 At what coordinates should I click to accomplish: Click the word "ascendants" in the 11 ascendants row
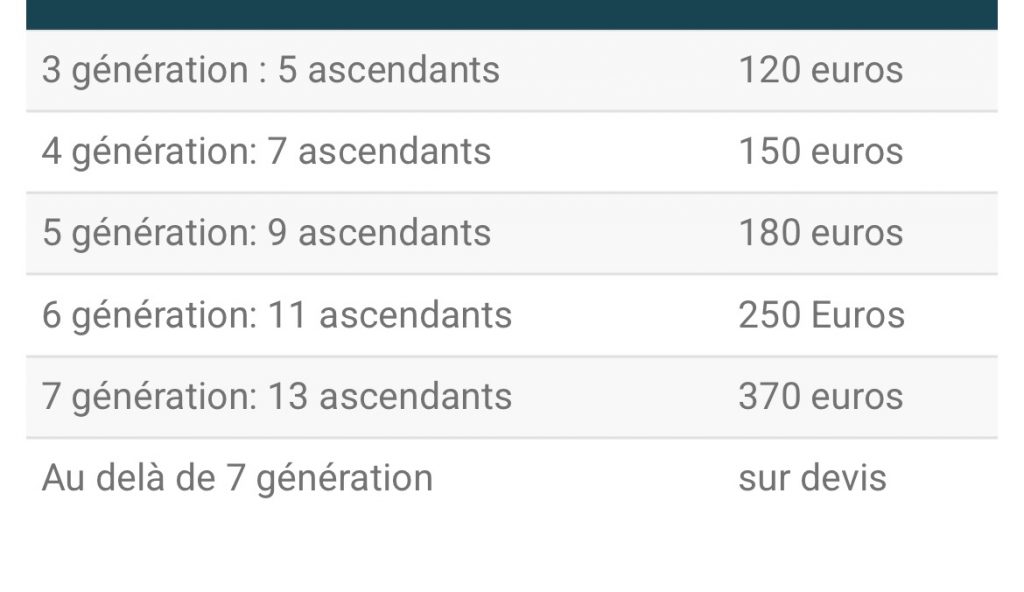(x=415, y=315)
